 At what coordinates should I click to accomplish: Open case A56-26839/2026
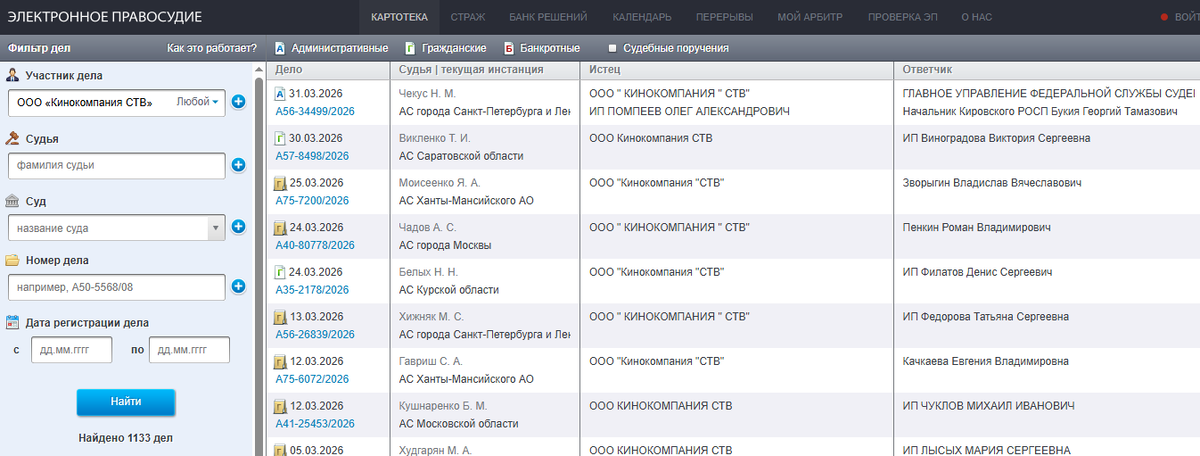(x=315, y=334)
